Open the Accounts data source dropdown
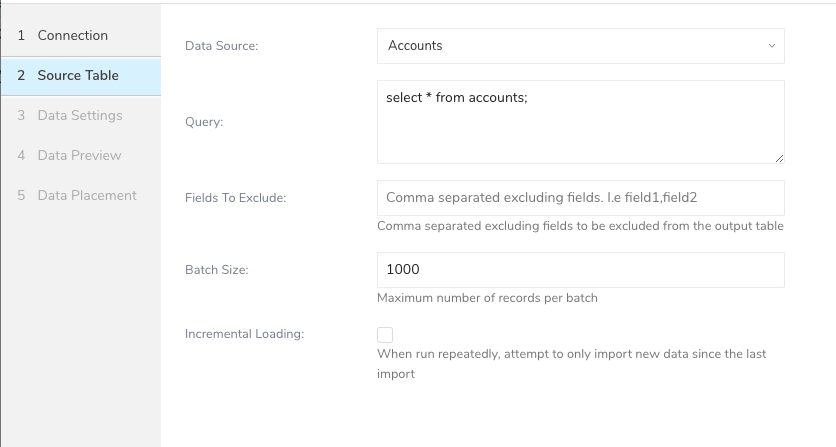The height and width of the screenshot is (447, 836). pos(570,46)
